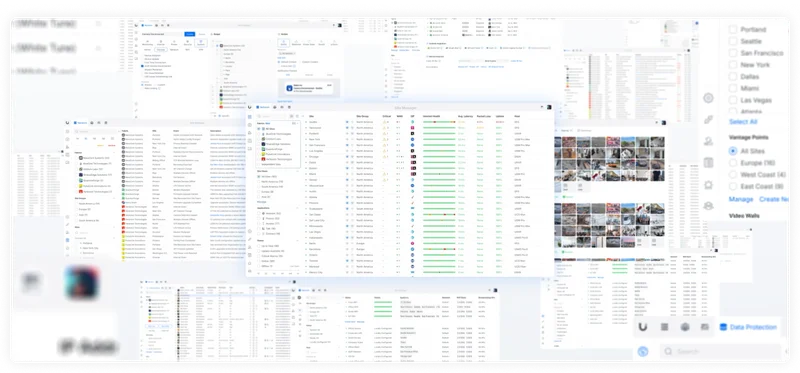Click the blue sites list icon in Site Manager sidebar
Viewport: 800px width, 373px height.
pyautogui.click(x=249, y=117)
